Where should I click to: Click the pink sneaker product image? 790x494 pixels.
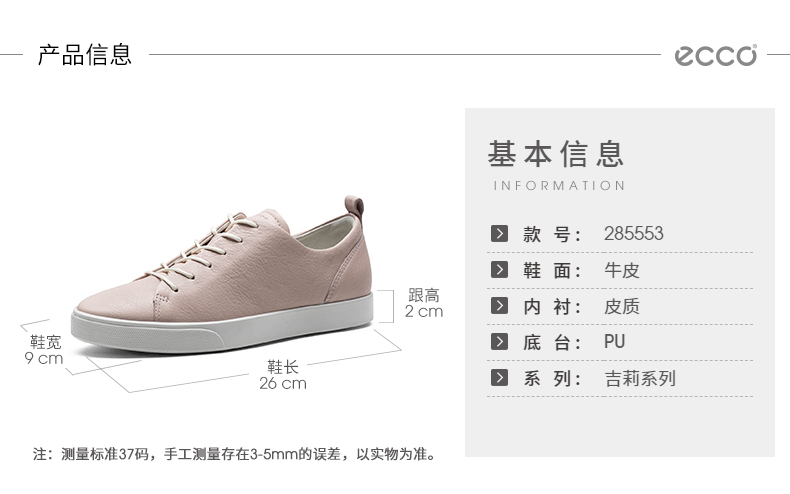pyautogui.click(x=223, y=275)
